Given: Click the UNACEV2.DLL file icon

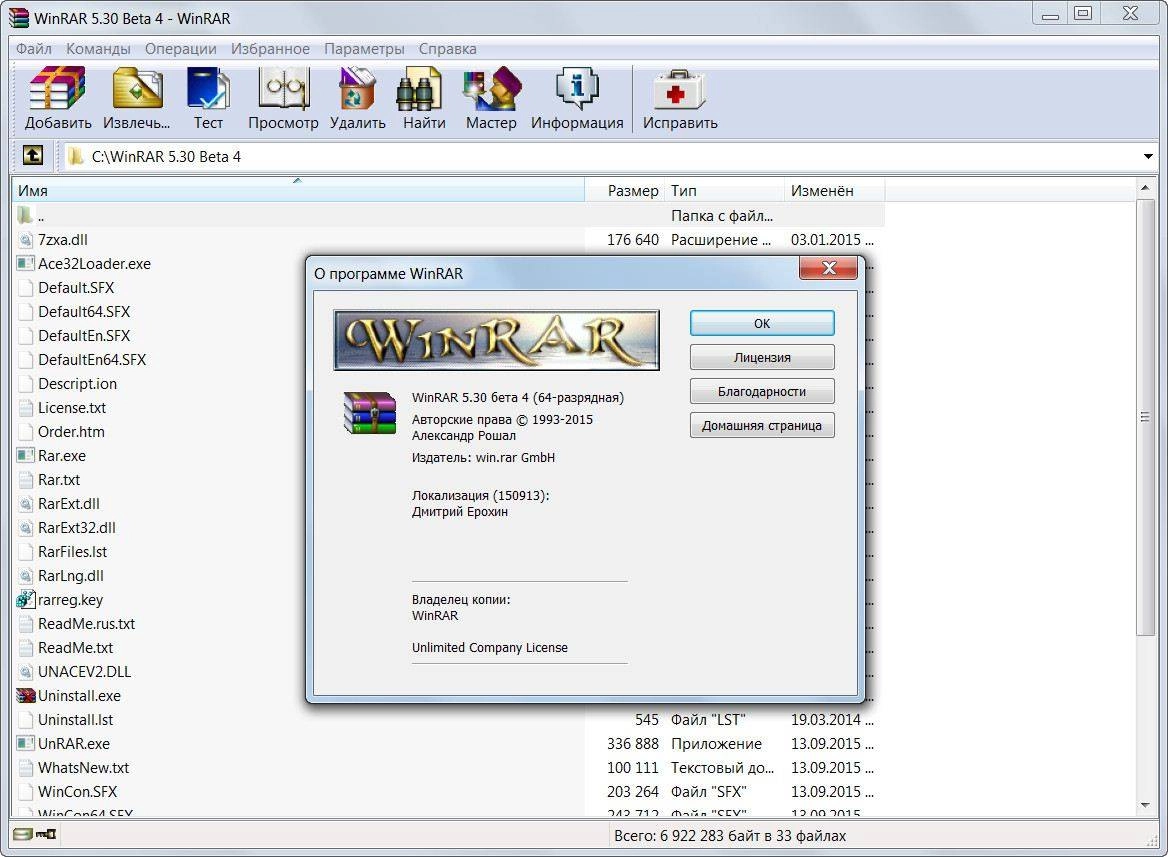Looking at the screenshot, I should click(x=25, y=671).
